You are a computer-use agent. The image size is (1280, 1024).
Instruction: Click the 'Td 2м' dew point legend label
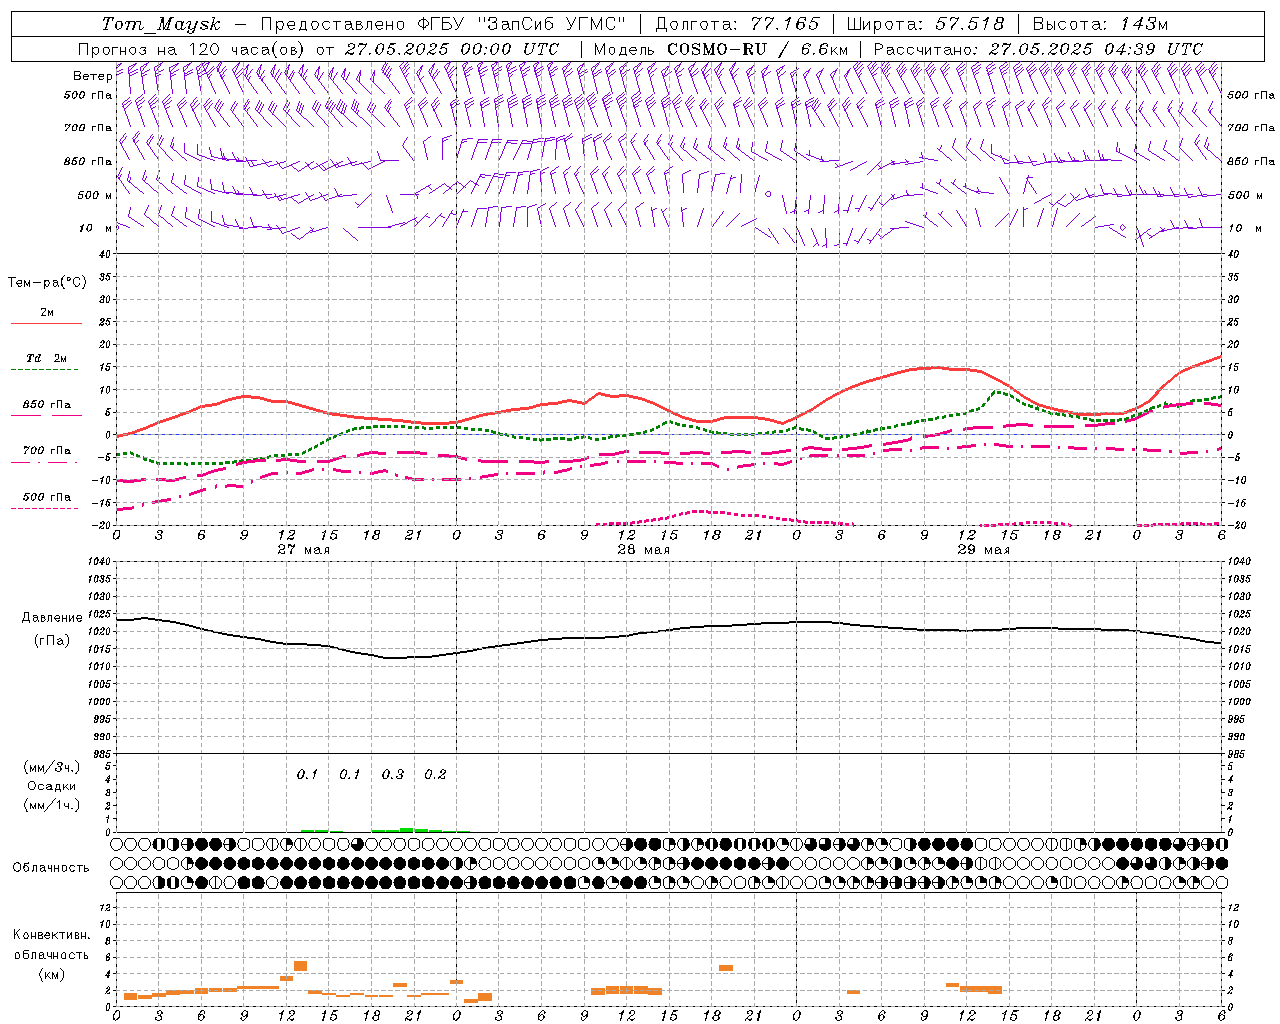coord(46,358)
